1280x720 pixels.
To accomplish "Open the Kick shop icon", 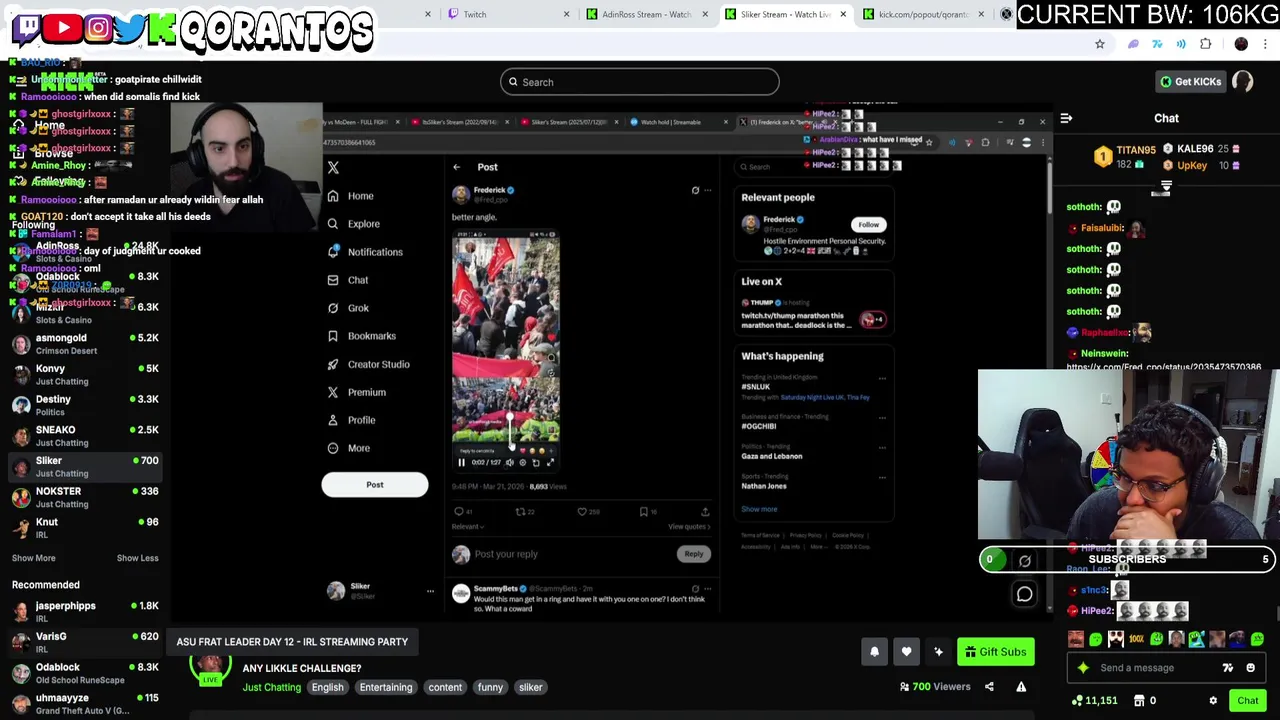I will pos(1139,701).
